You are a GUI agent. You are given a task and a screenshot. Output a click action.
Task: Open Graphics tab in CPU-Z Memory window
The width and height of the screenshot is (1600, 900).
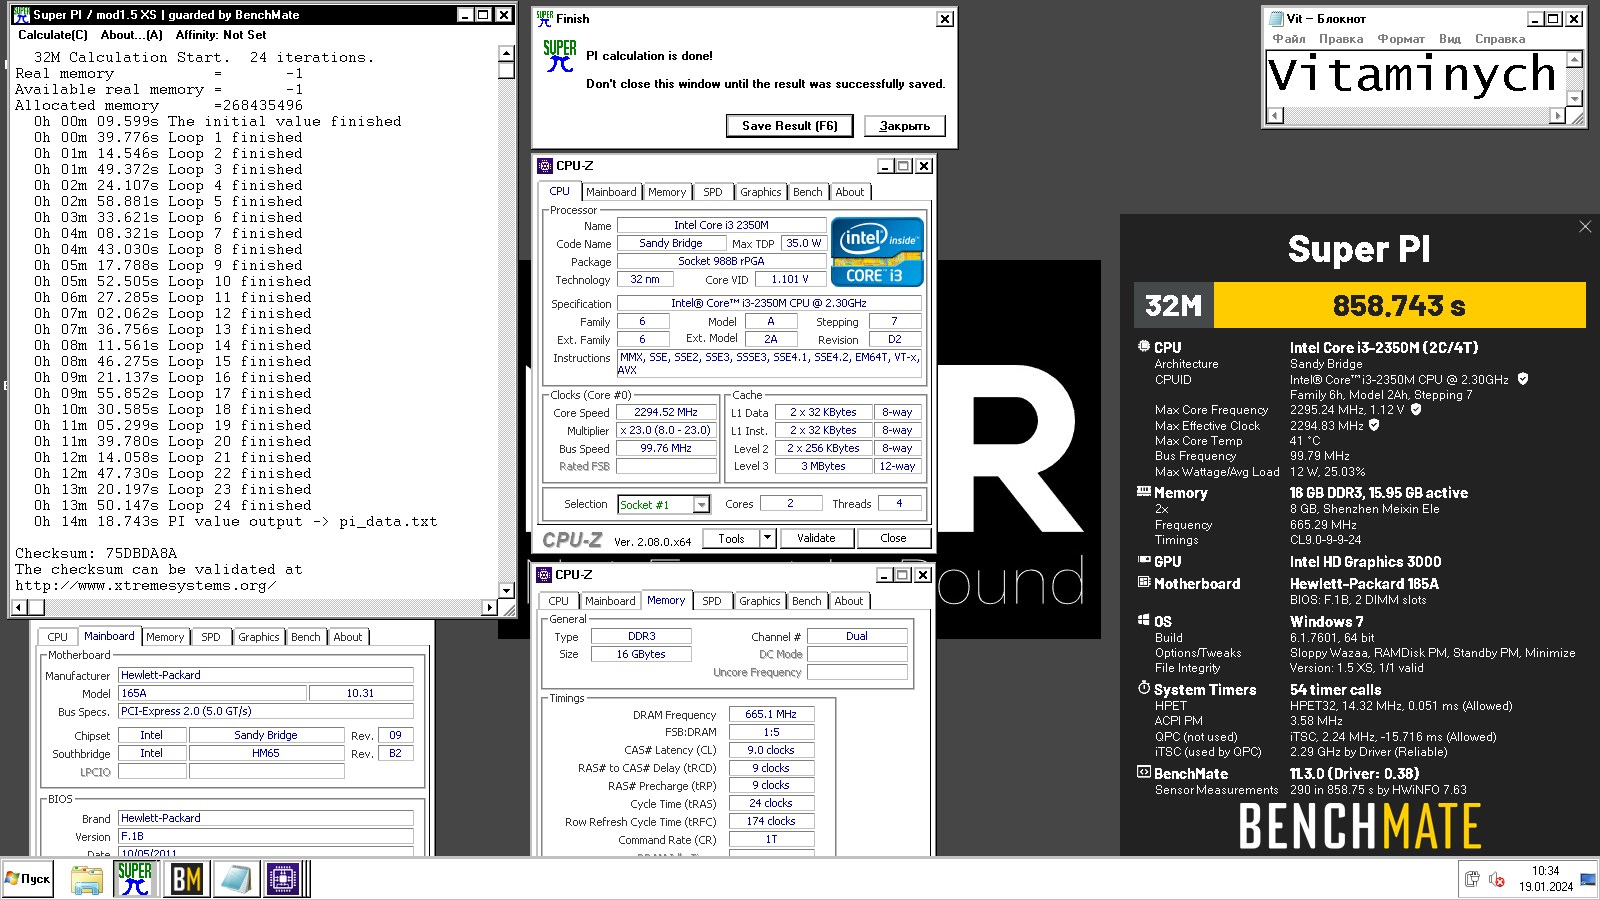pos(760,601)
